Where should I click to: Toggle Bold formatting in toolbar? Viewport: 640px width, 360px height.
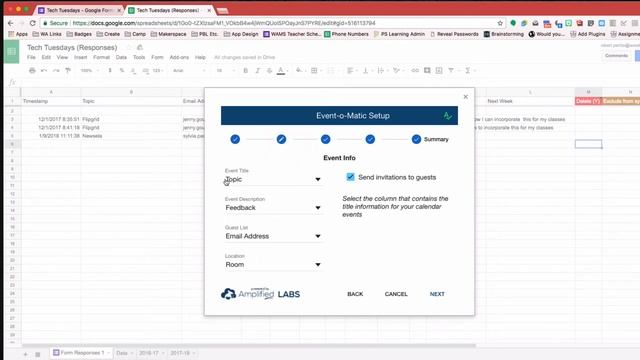click(x=245, y=71)
